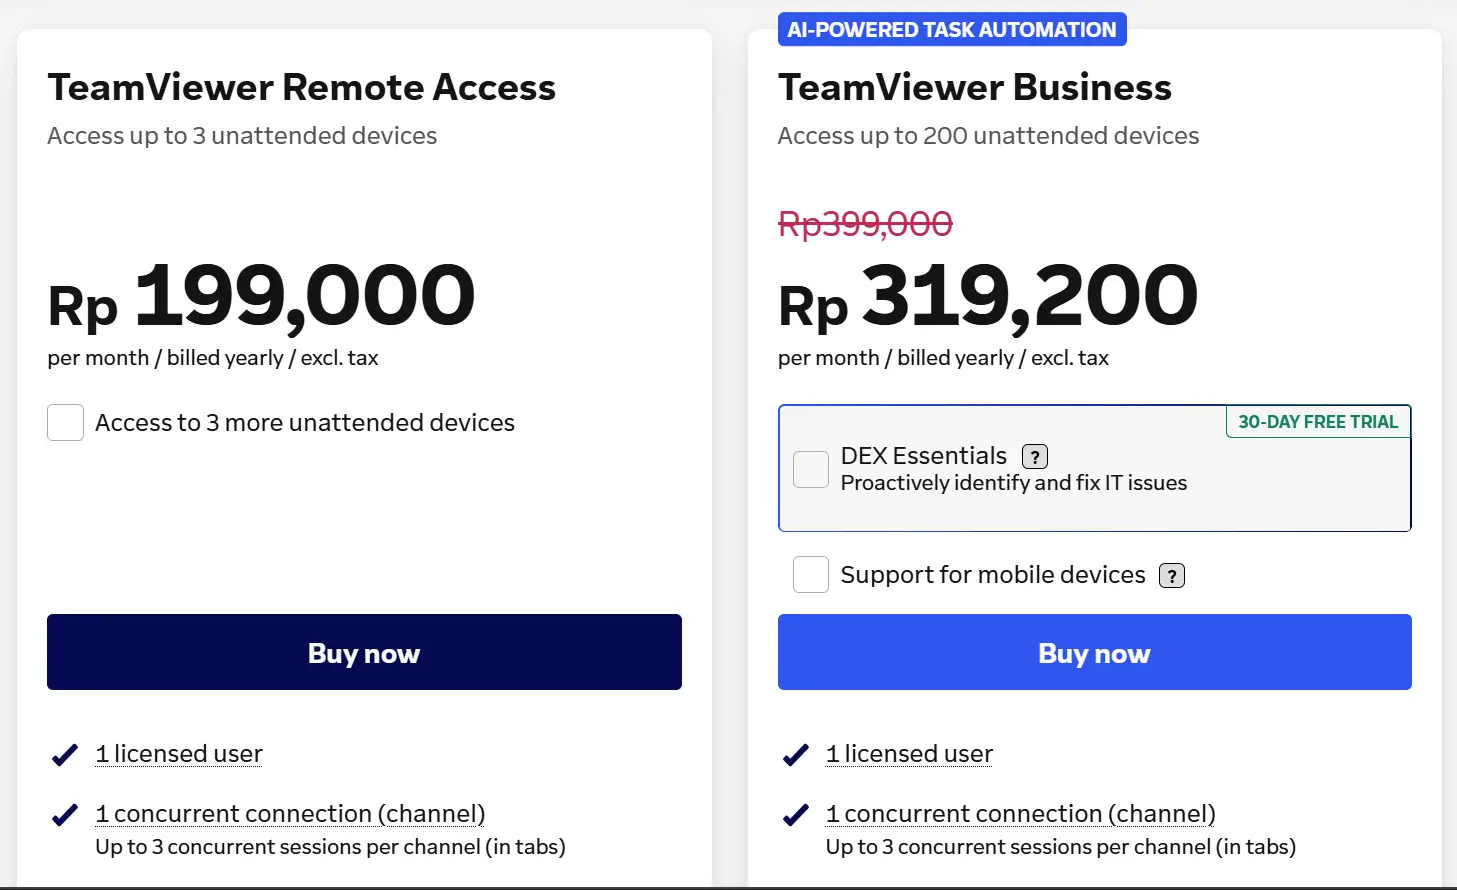Screen dimensions: 1457x890
Task: Click the TeamViewer Business plan title
Action: point(974,88)
